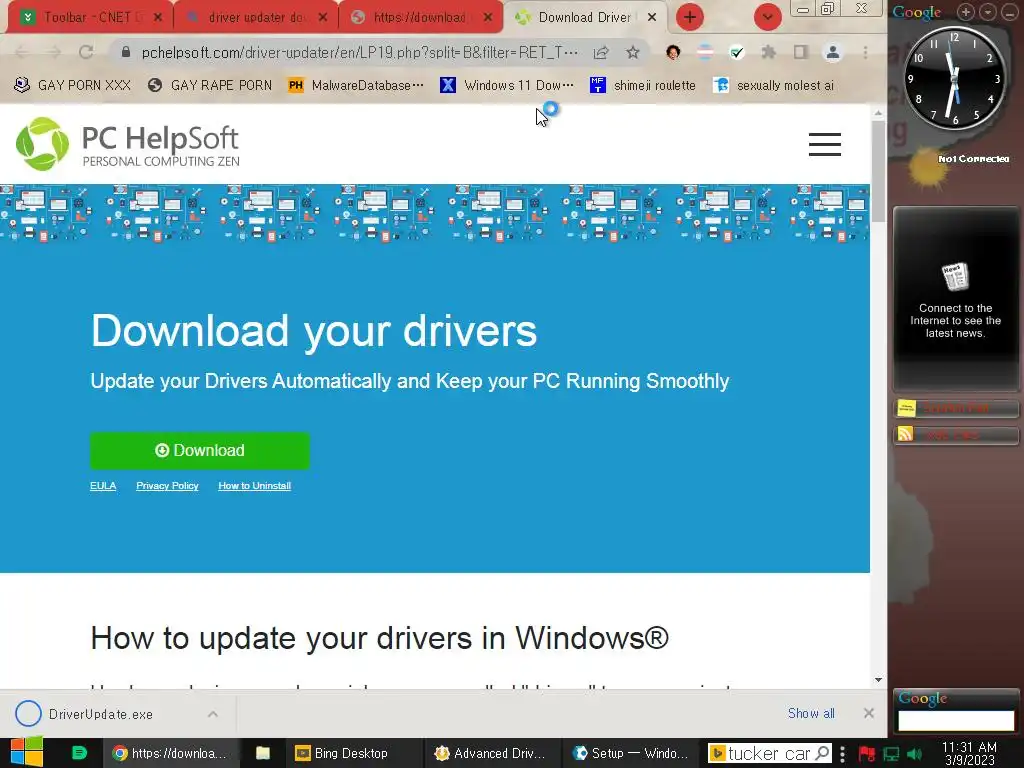Open the sticky note gadget
This screenshot has width=1024, height=768.
955,409
